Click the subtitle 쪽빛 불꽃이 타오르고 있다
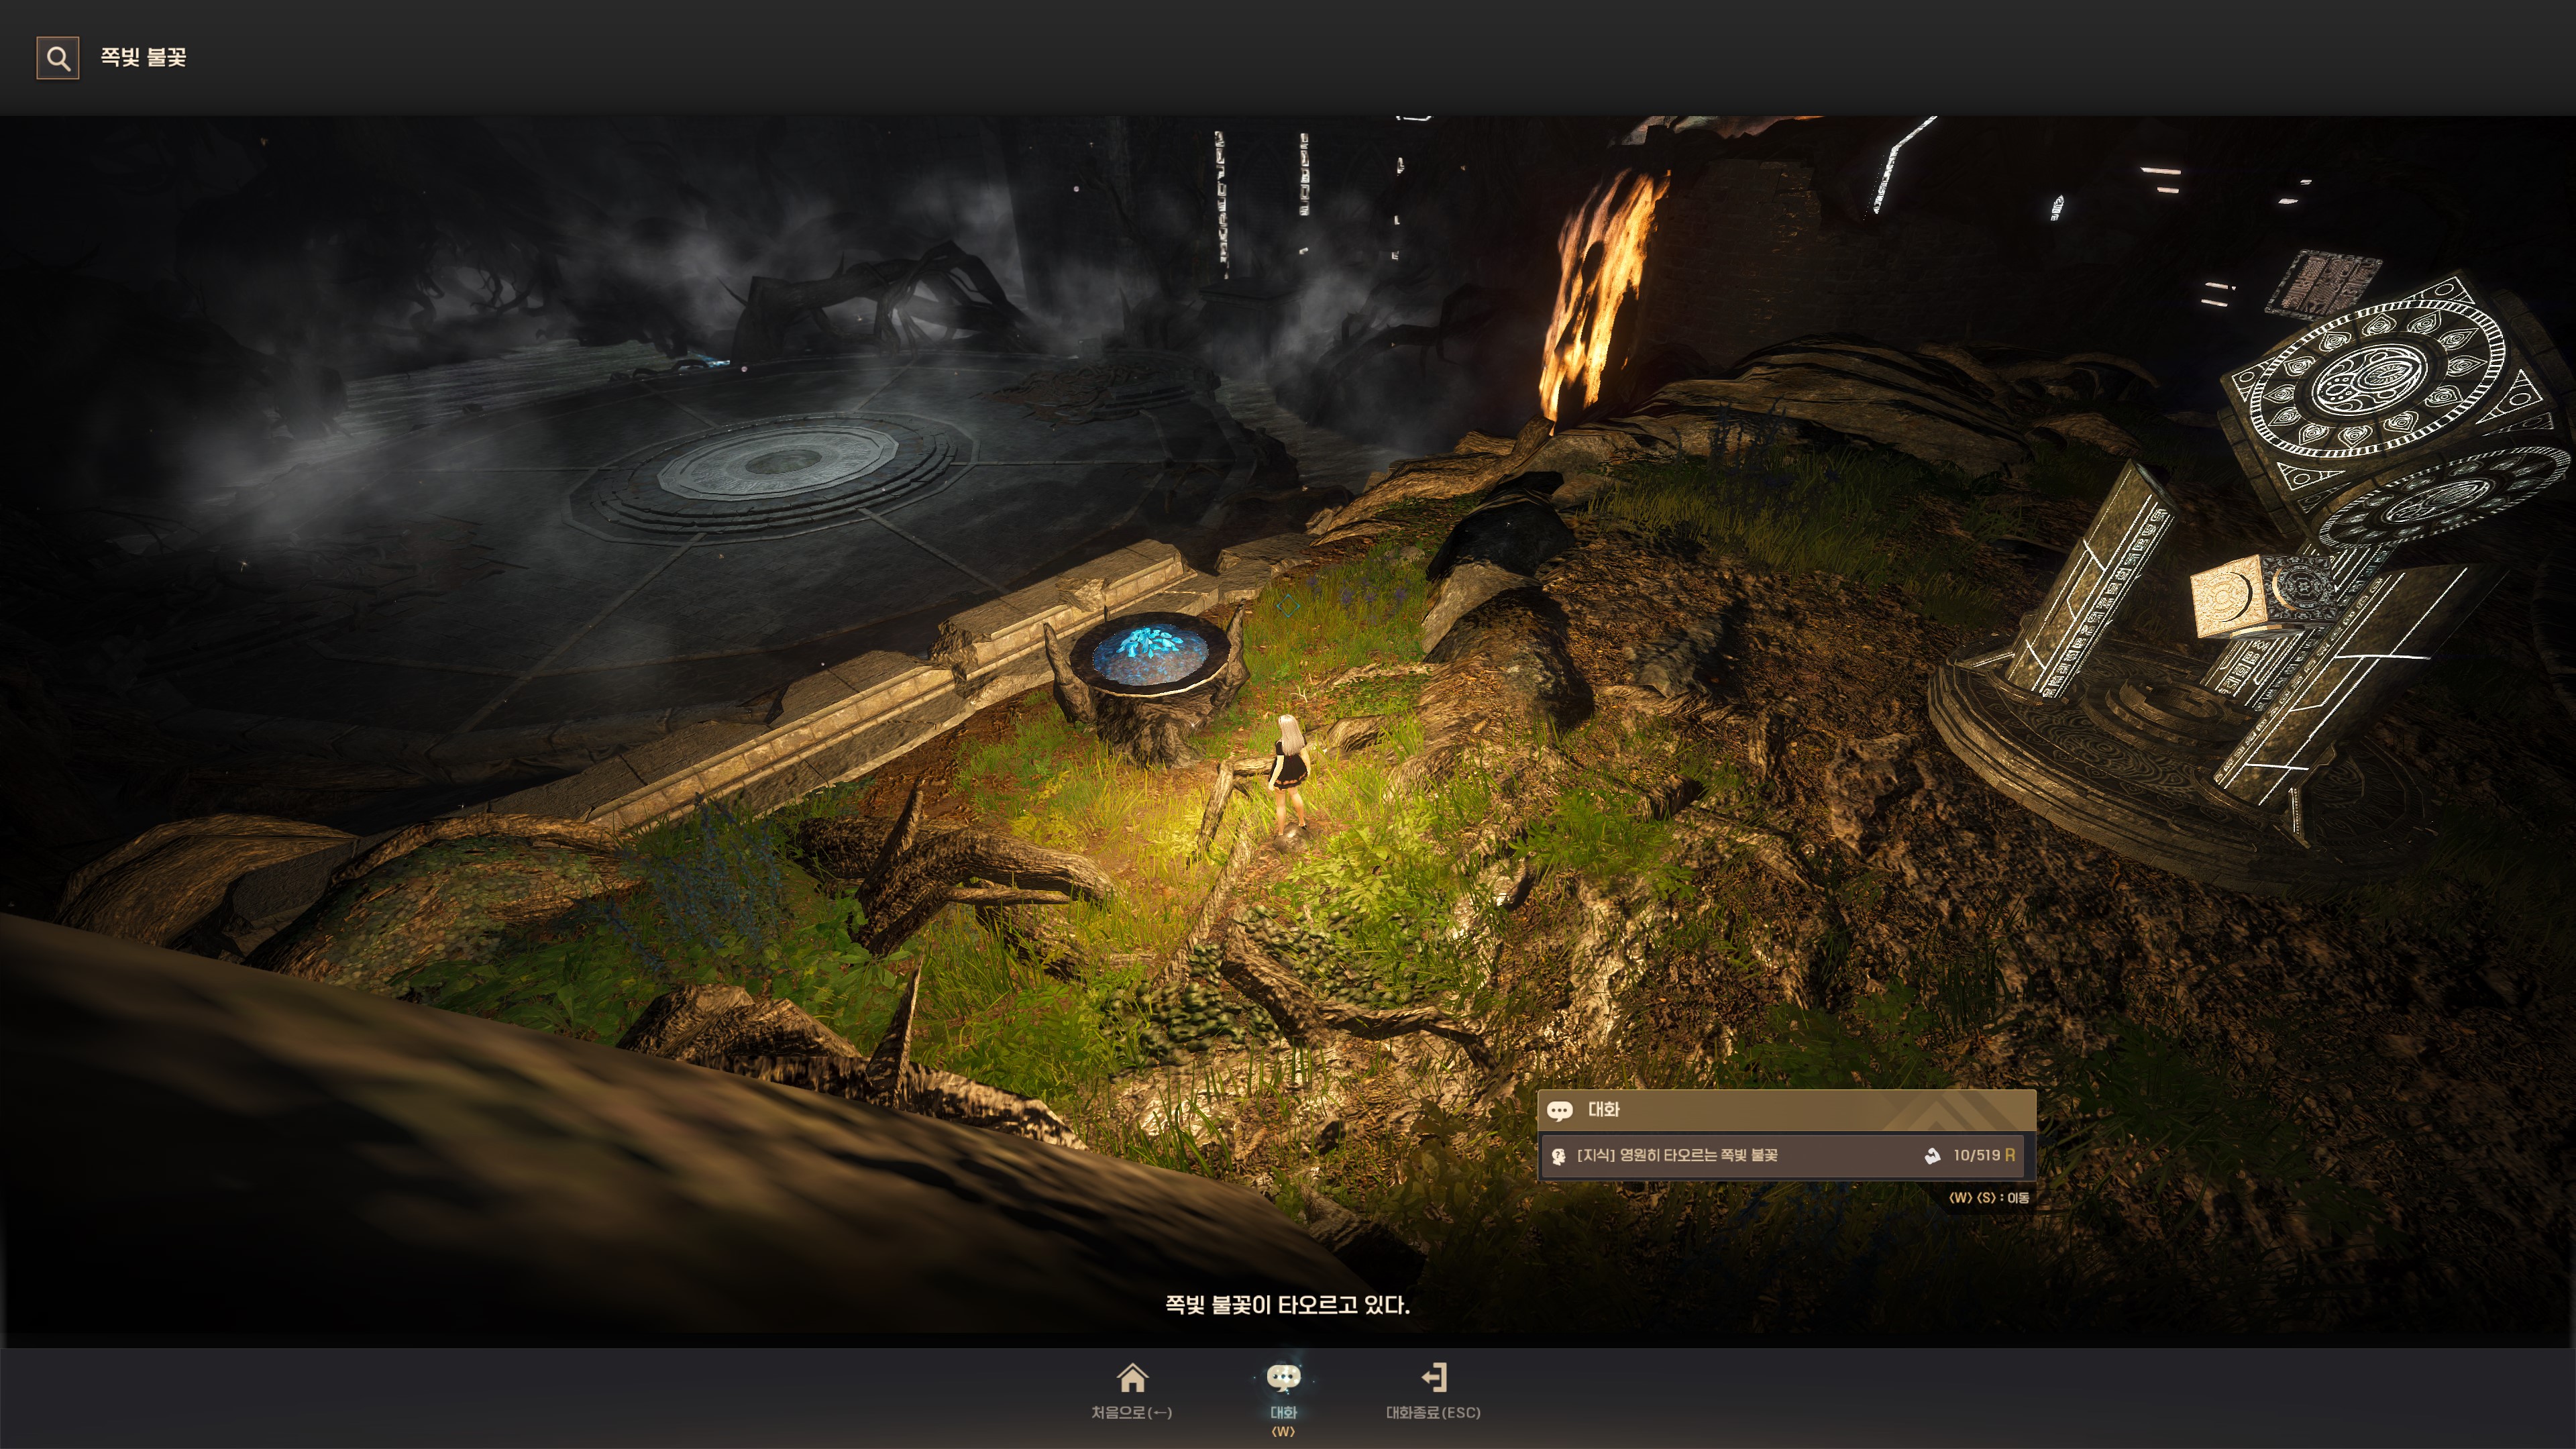The width and height of the screenshot is (2576, 1449). [1287, 1305]
